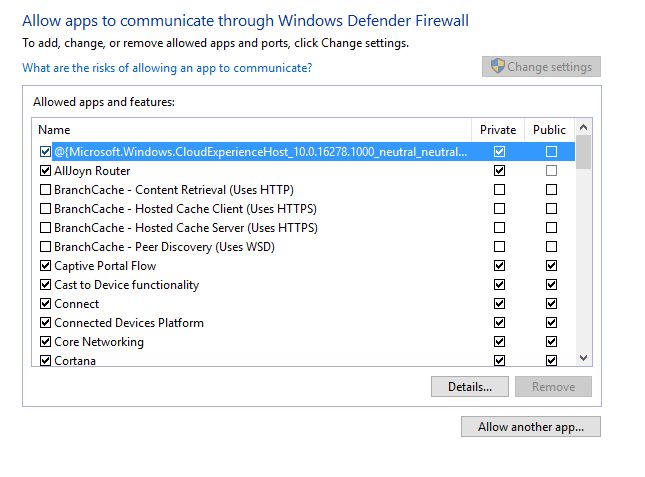This screenshot has height=477, width=645.
Task: Click the Private column header
Action: 498,130
